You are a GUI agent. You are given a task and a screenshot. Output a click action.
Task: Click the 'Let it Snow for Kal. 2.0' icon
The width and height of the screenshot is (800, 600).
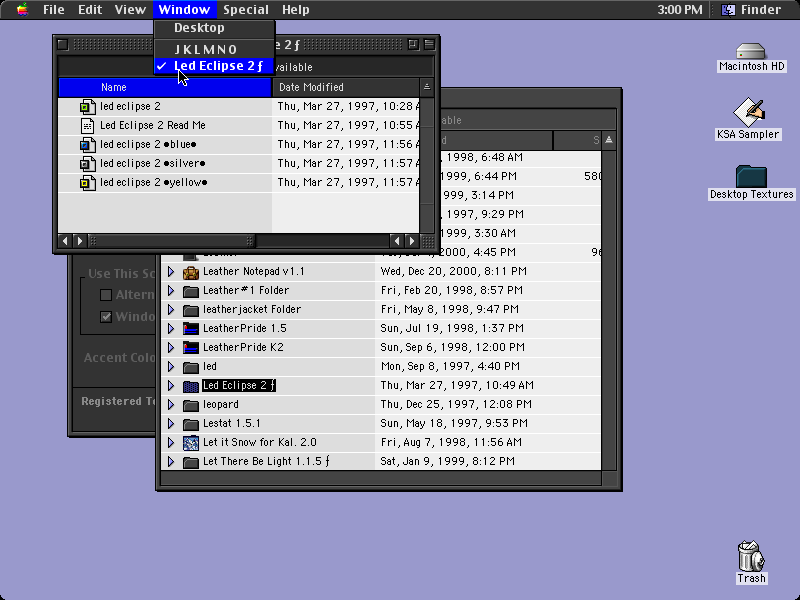coord(191,442)
